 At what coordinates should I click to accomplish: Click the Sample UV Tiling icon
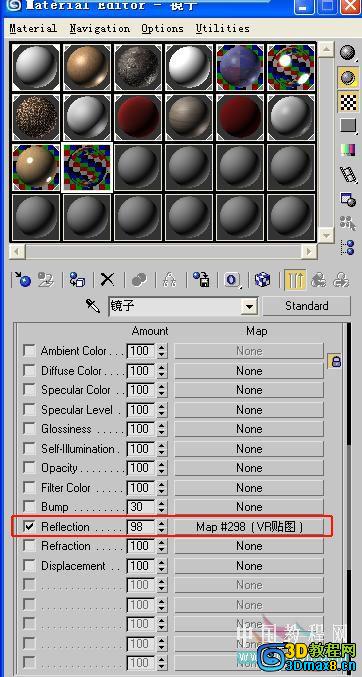point(348,126)
